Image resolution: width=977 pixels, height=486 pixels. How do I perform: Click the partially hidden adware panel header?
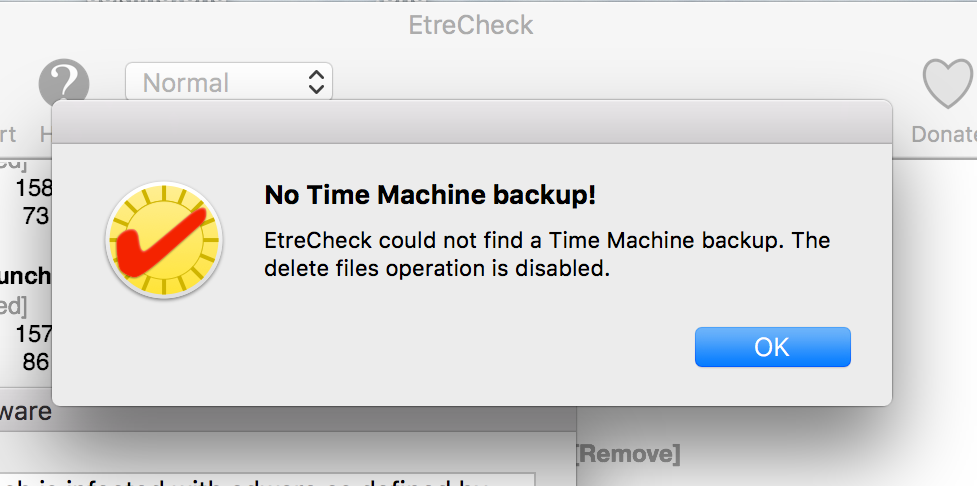point(25,411)
